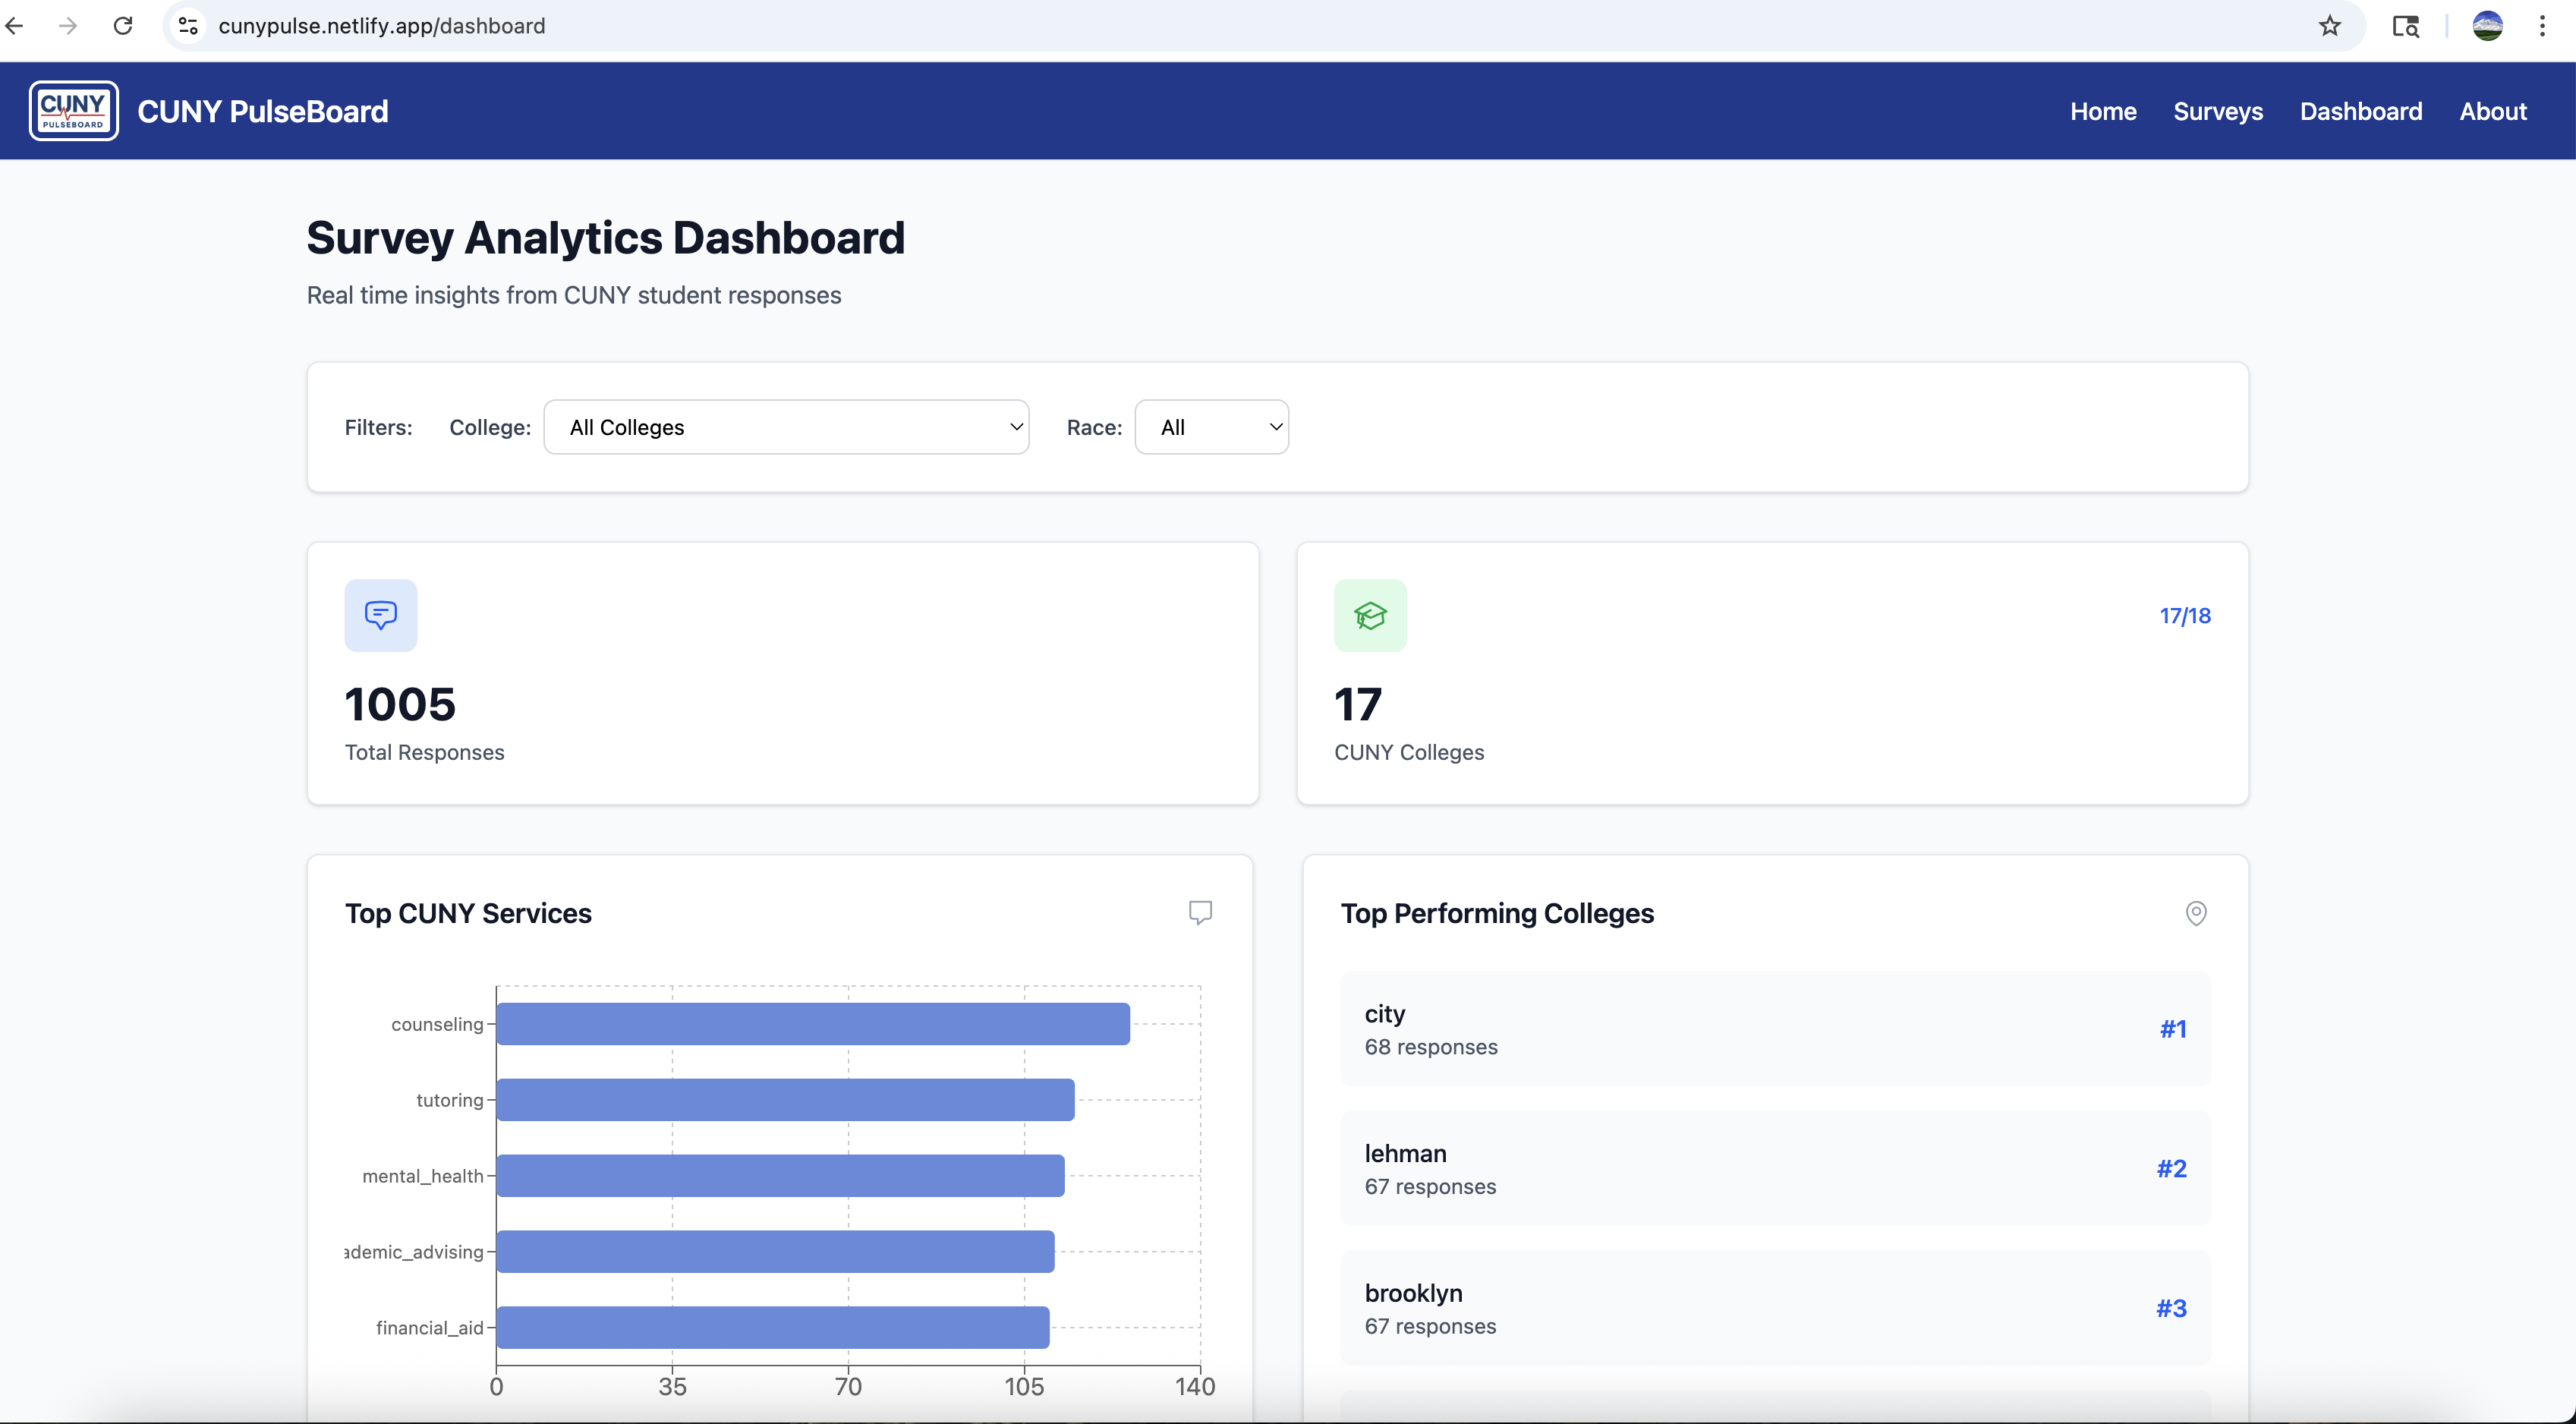Navigate to the Surveys menu item
This screenshot has height=1424, width=2576.
(2217, 111)
